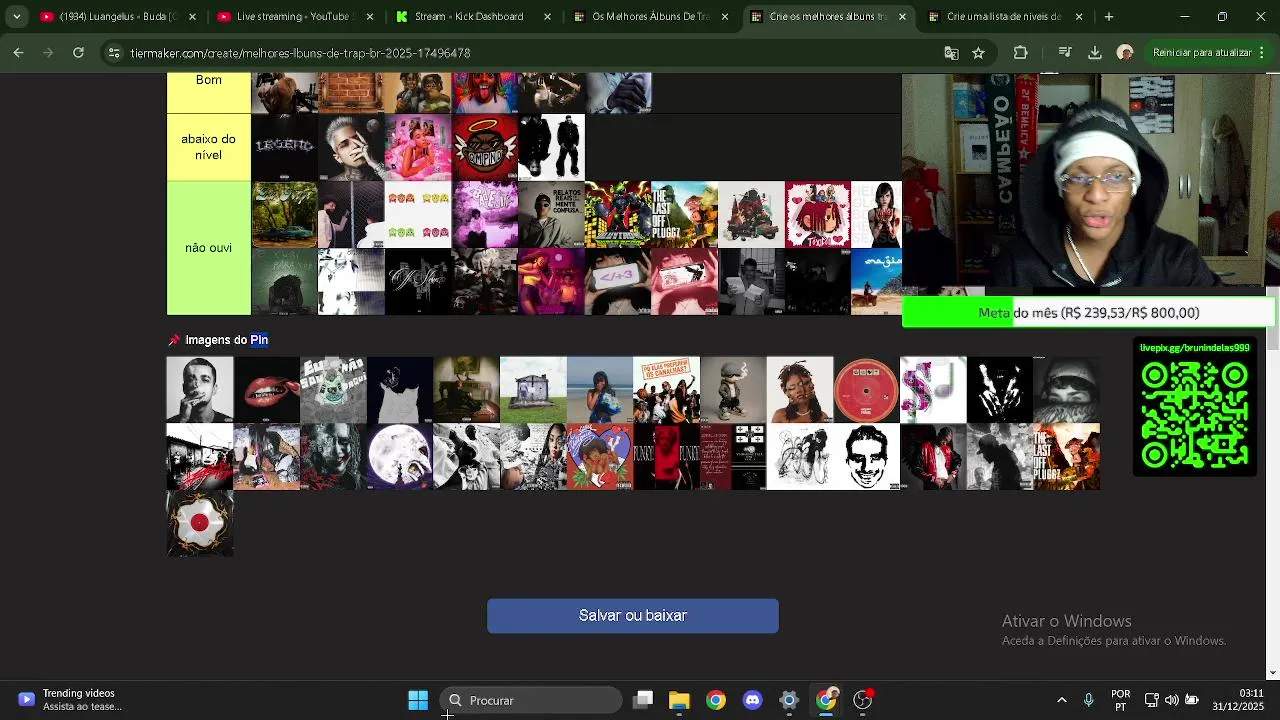Click the microphone tray icon

coord(1089,700)
